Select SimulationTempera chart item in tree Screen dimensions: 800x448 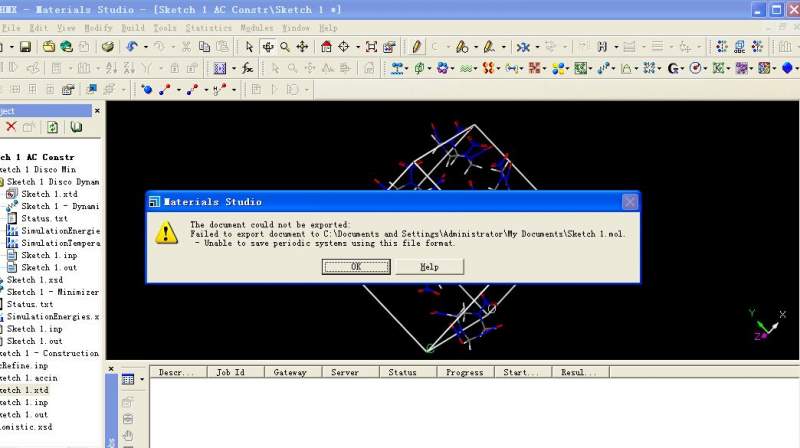pyautogui.click(x=60, y=243)
